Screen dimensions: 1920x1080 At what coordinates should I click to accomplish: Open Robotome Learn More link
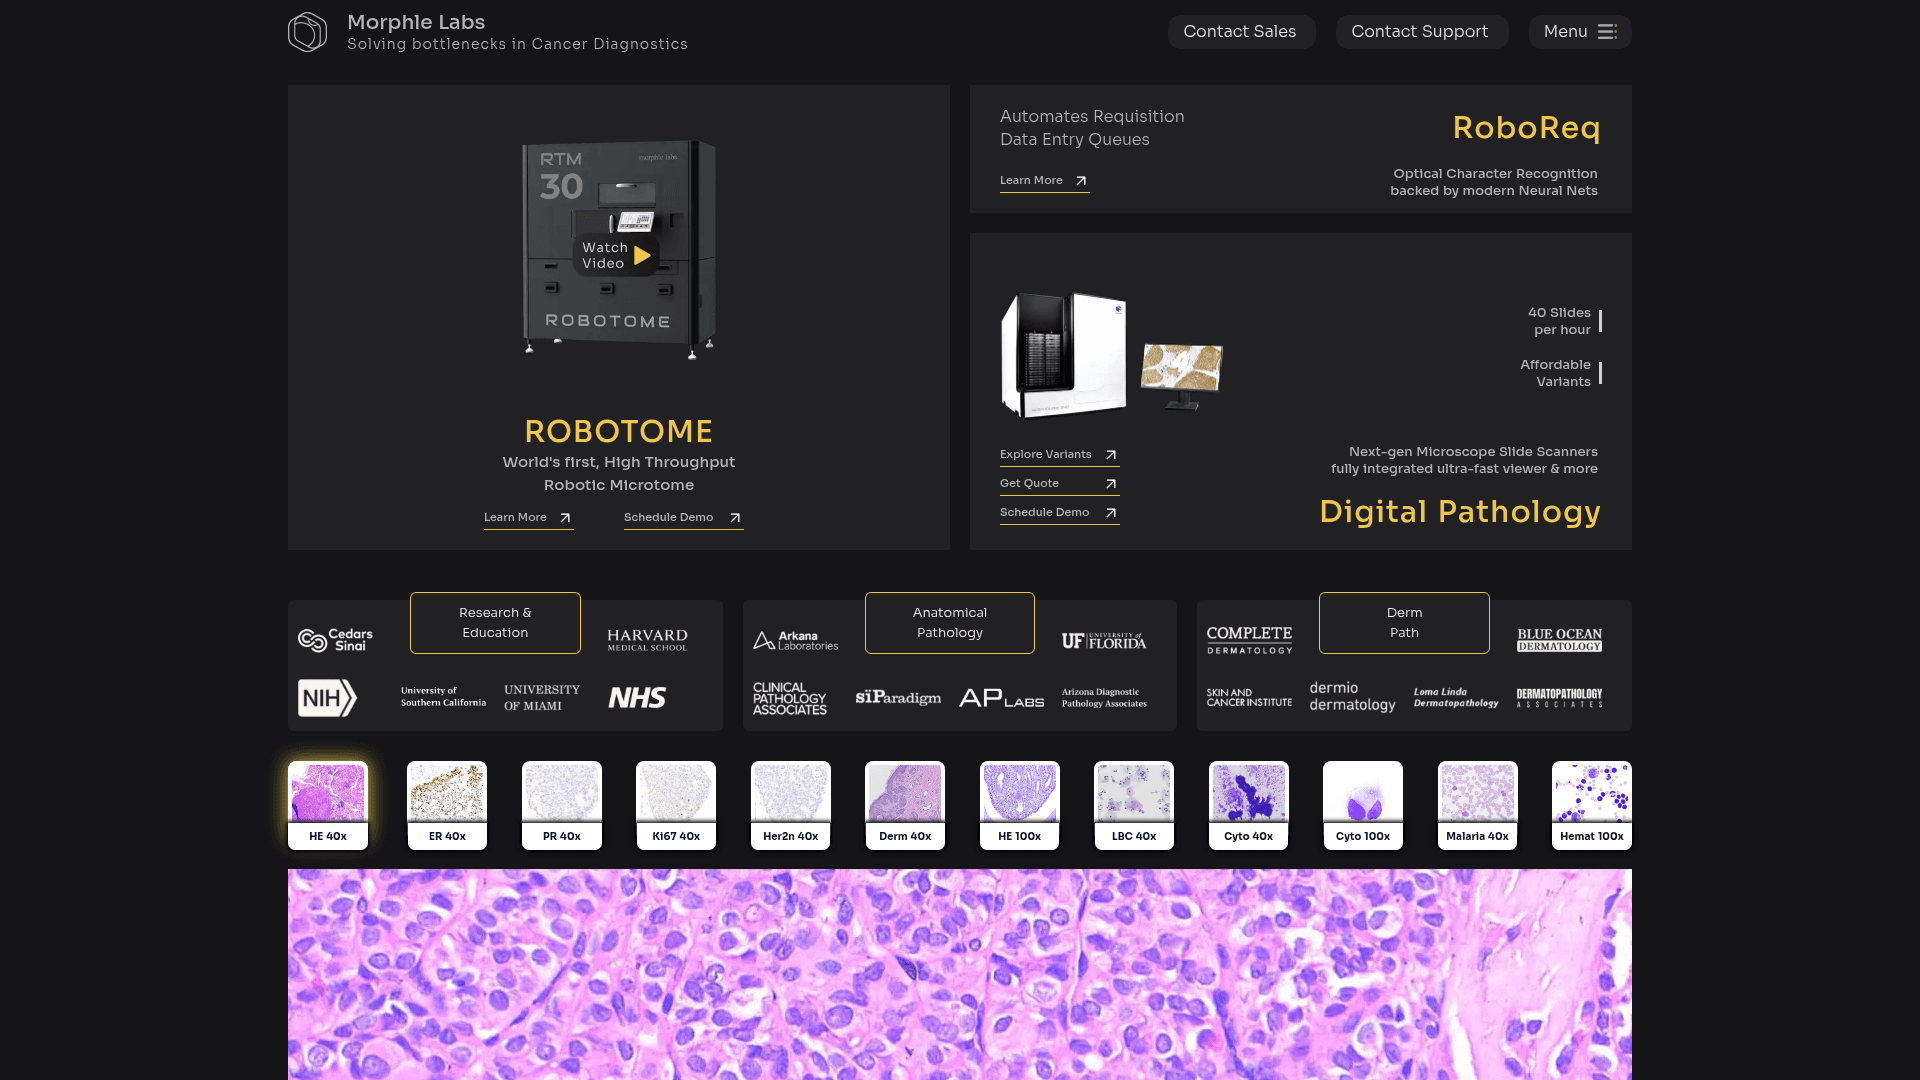pyautogui.click(x=528, y=518)
